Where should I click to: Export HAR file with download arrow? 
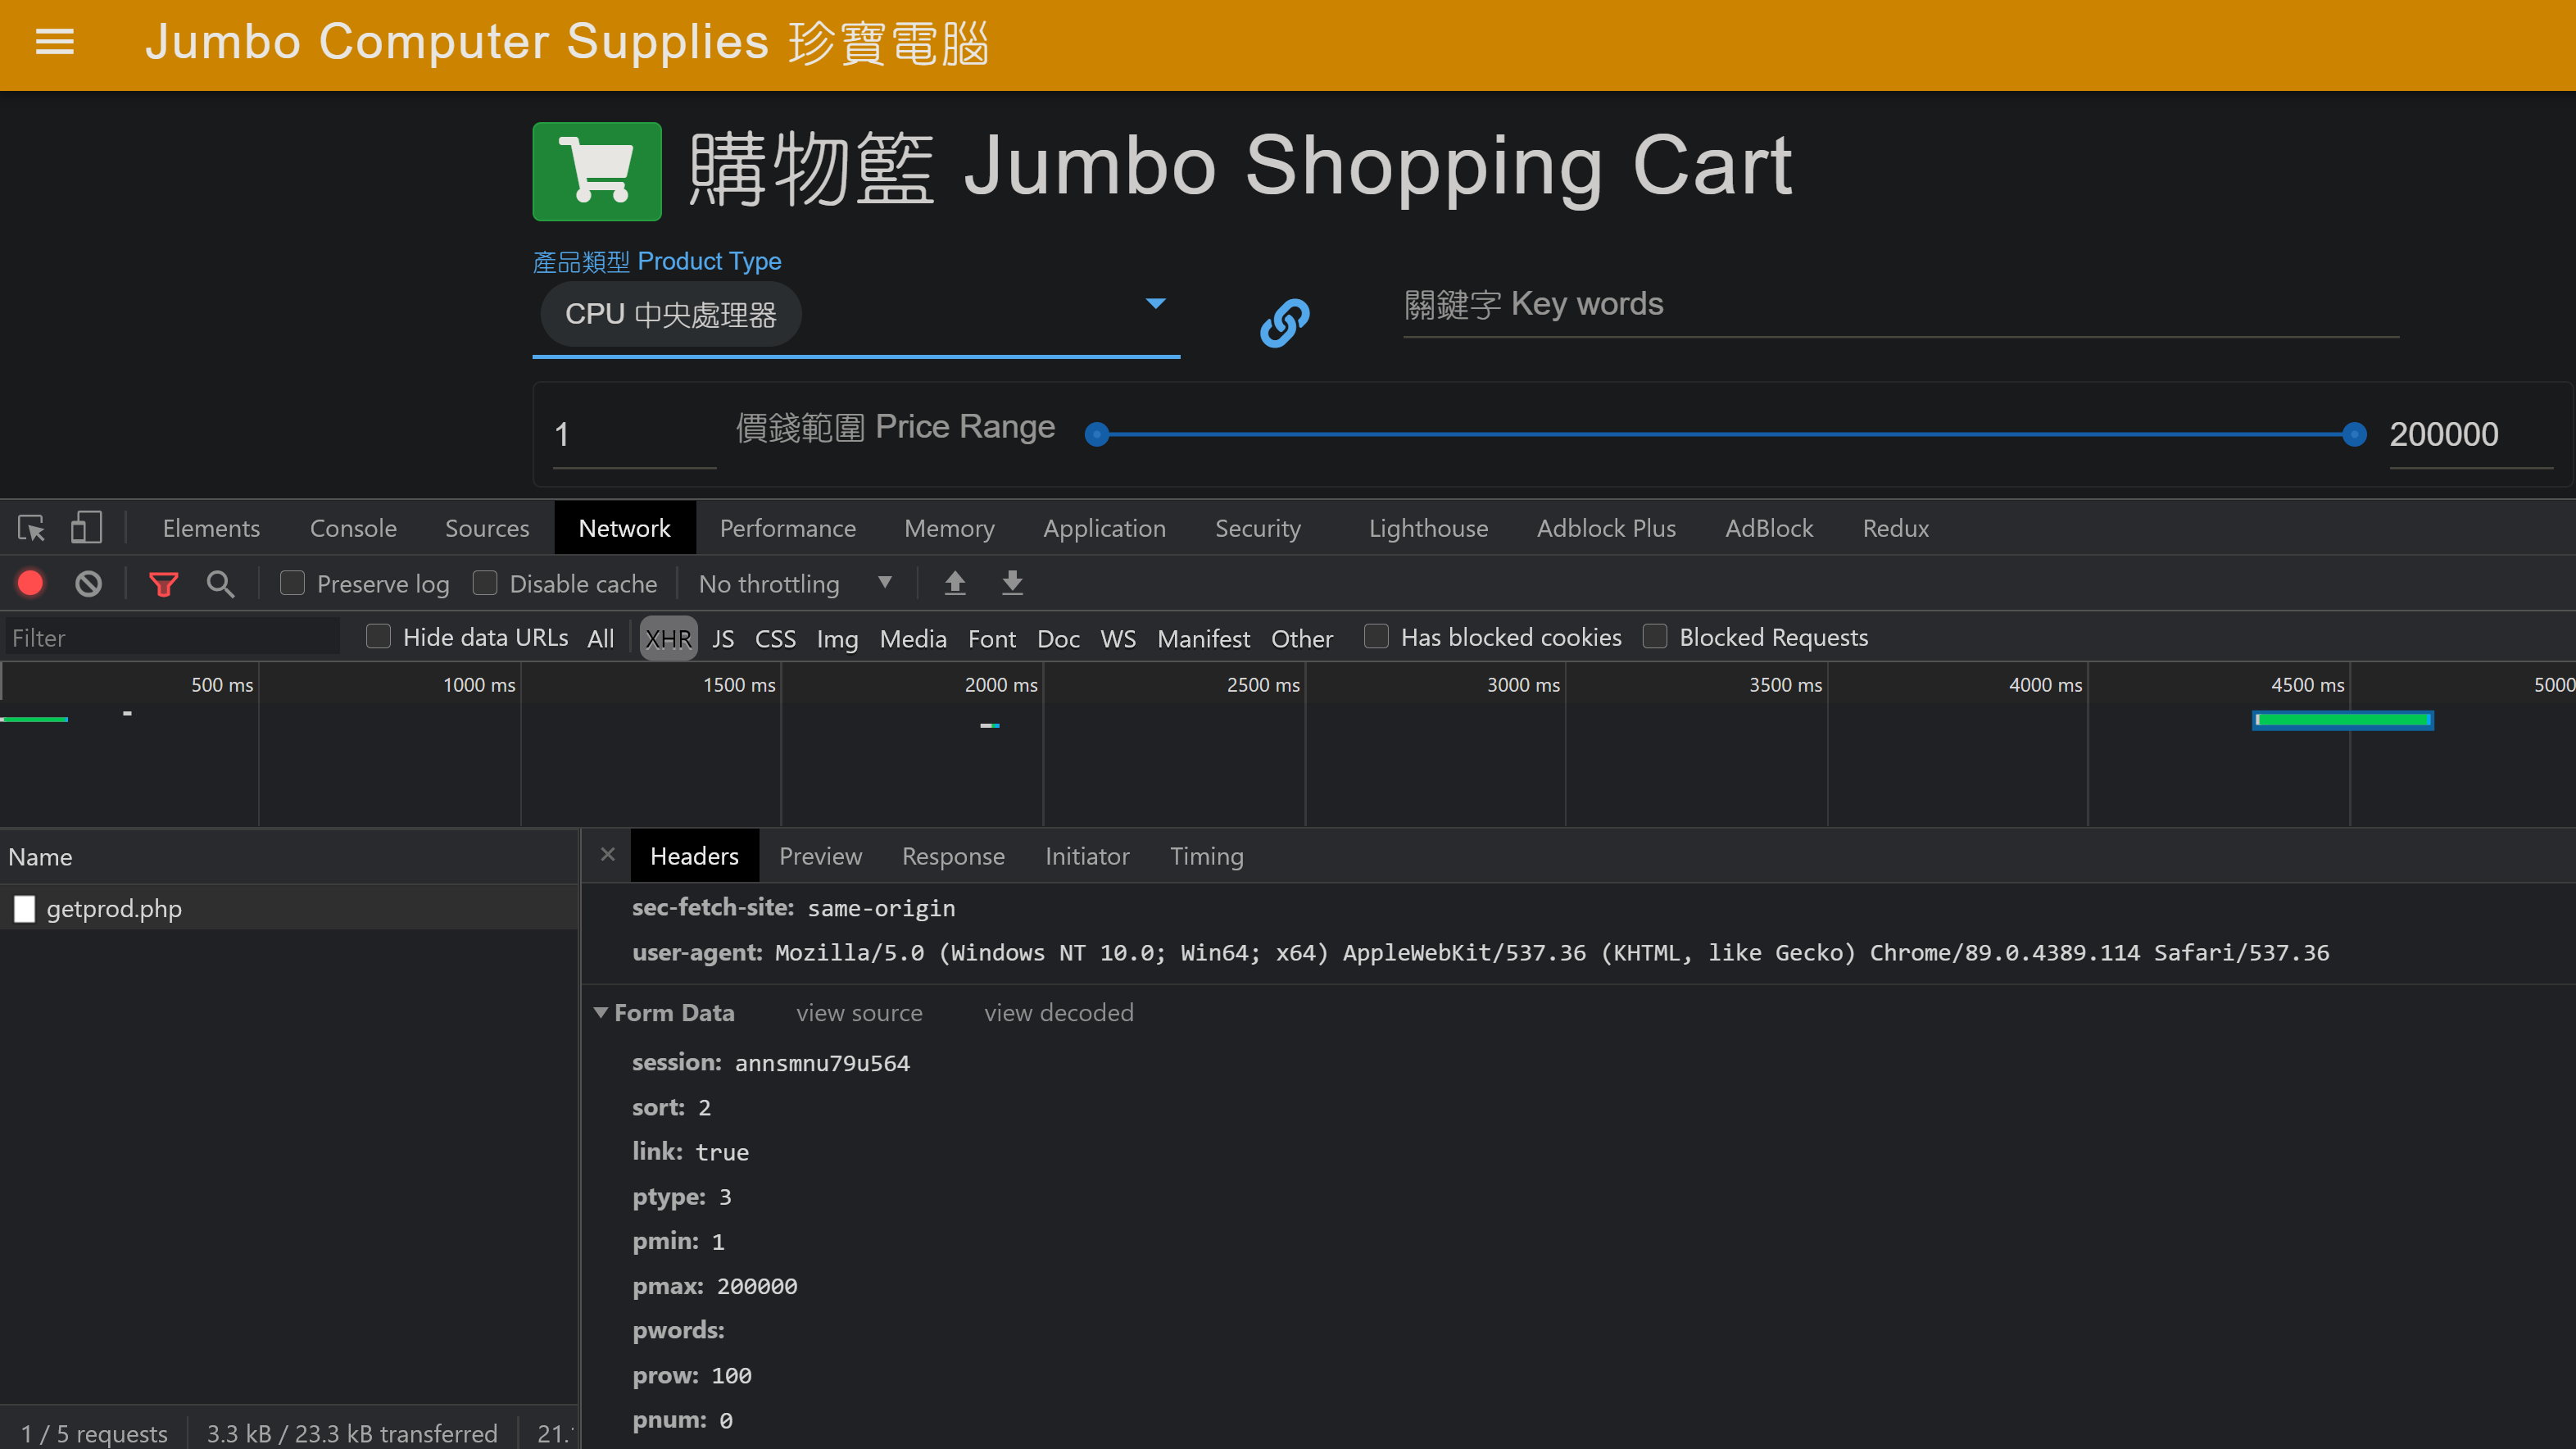(1012, 583)
